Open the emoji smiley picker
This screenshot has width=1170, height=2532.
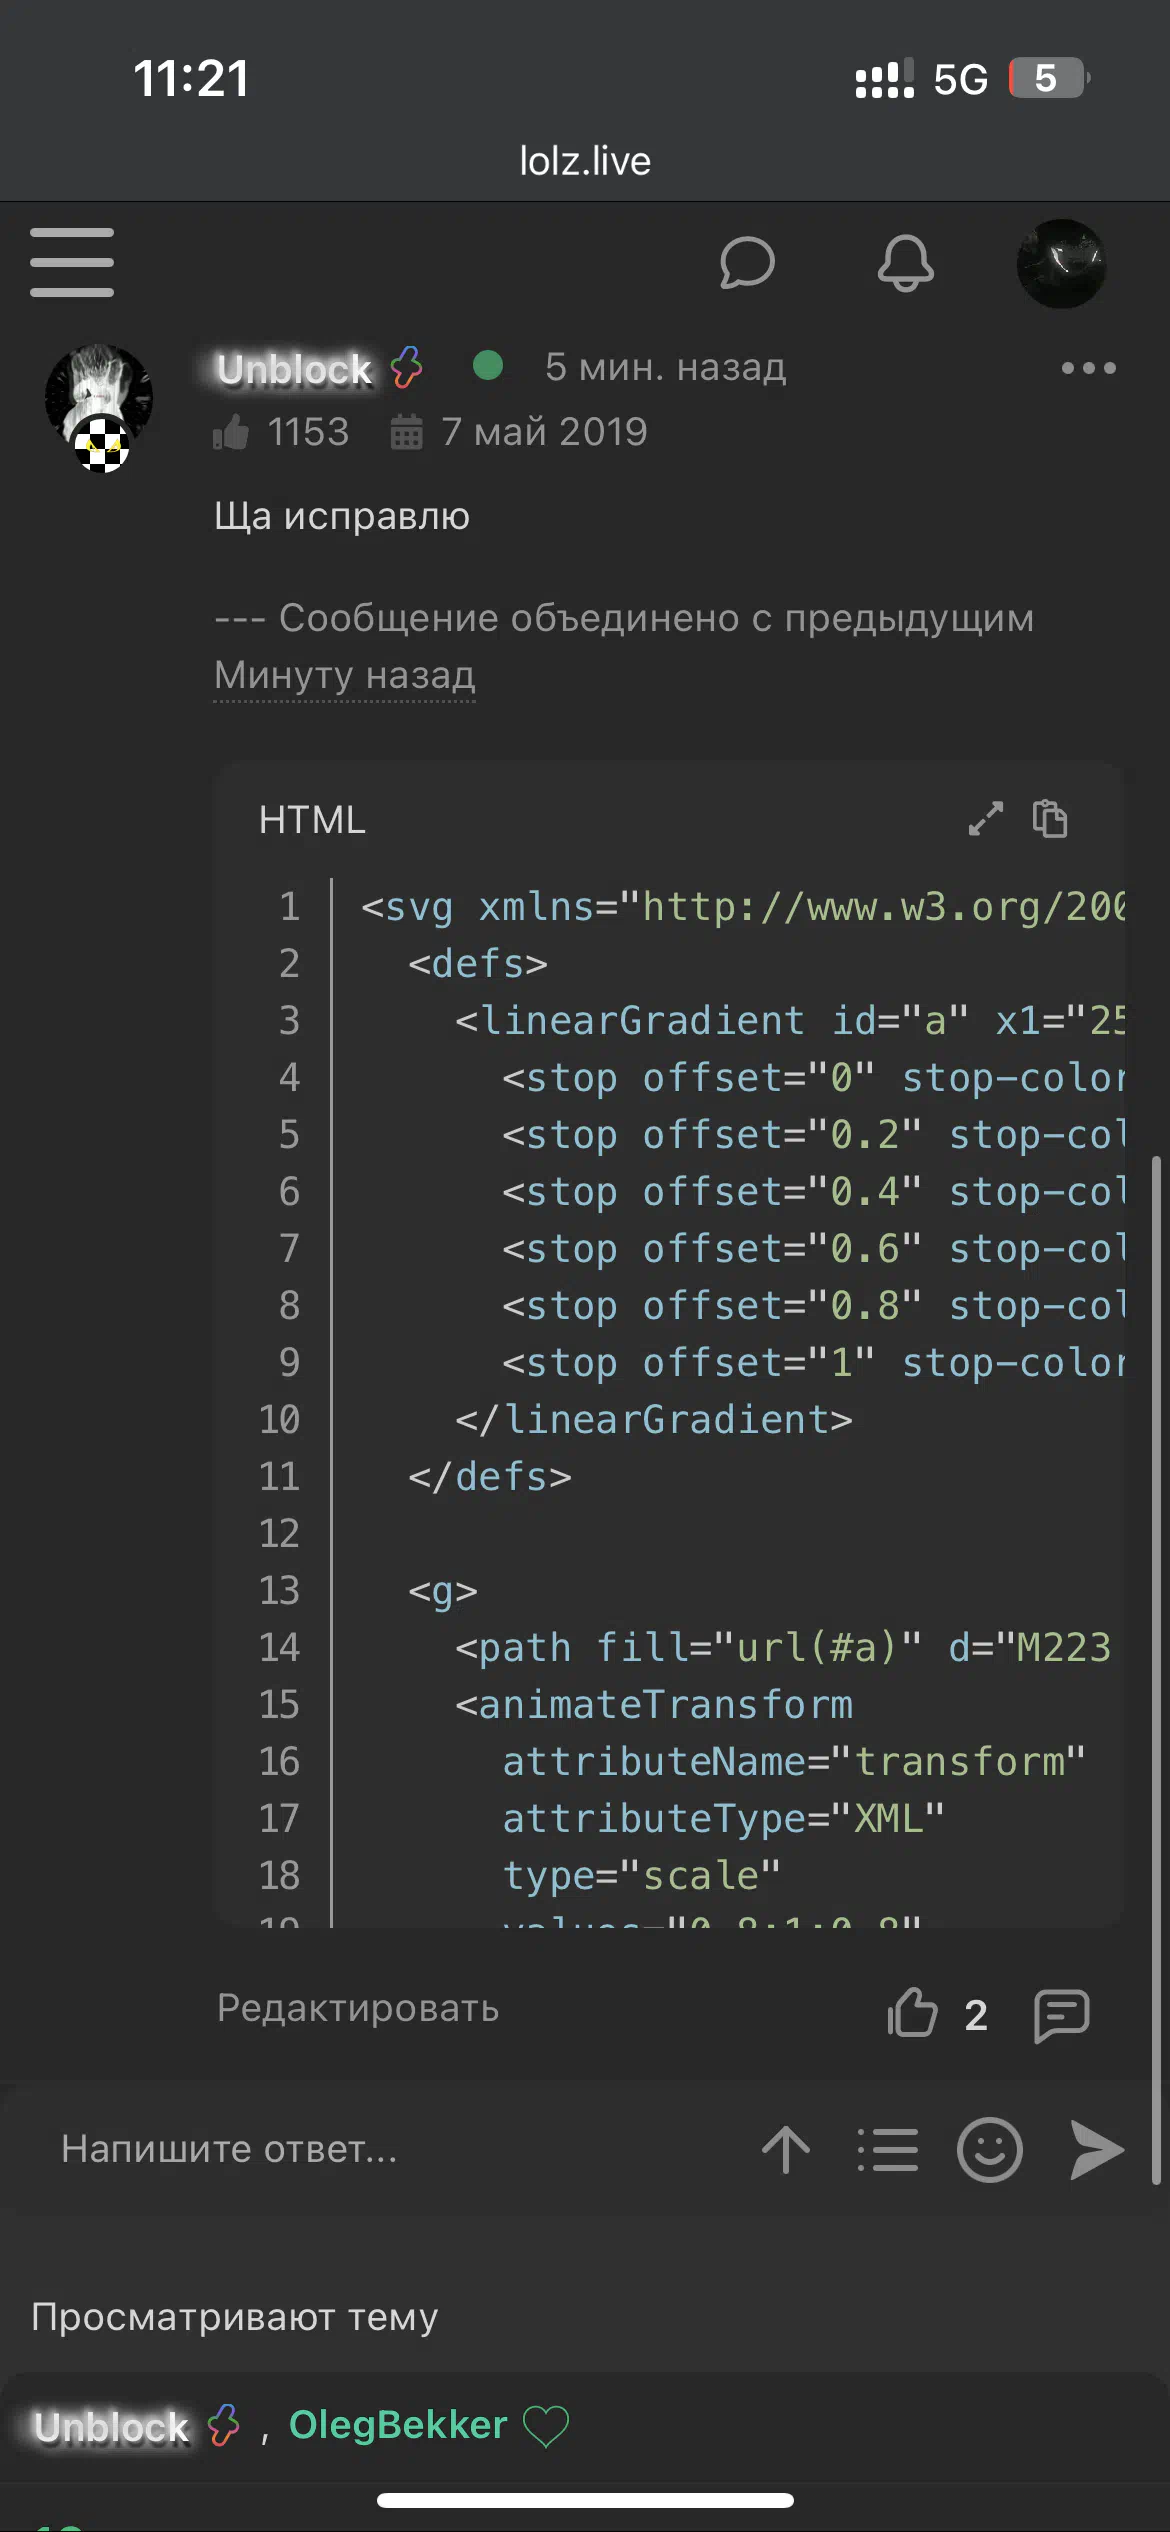(x=990, y=2150)
